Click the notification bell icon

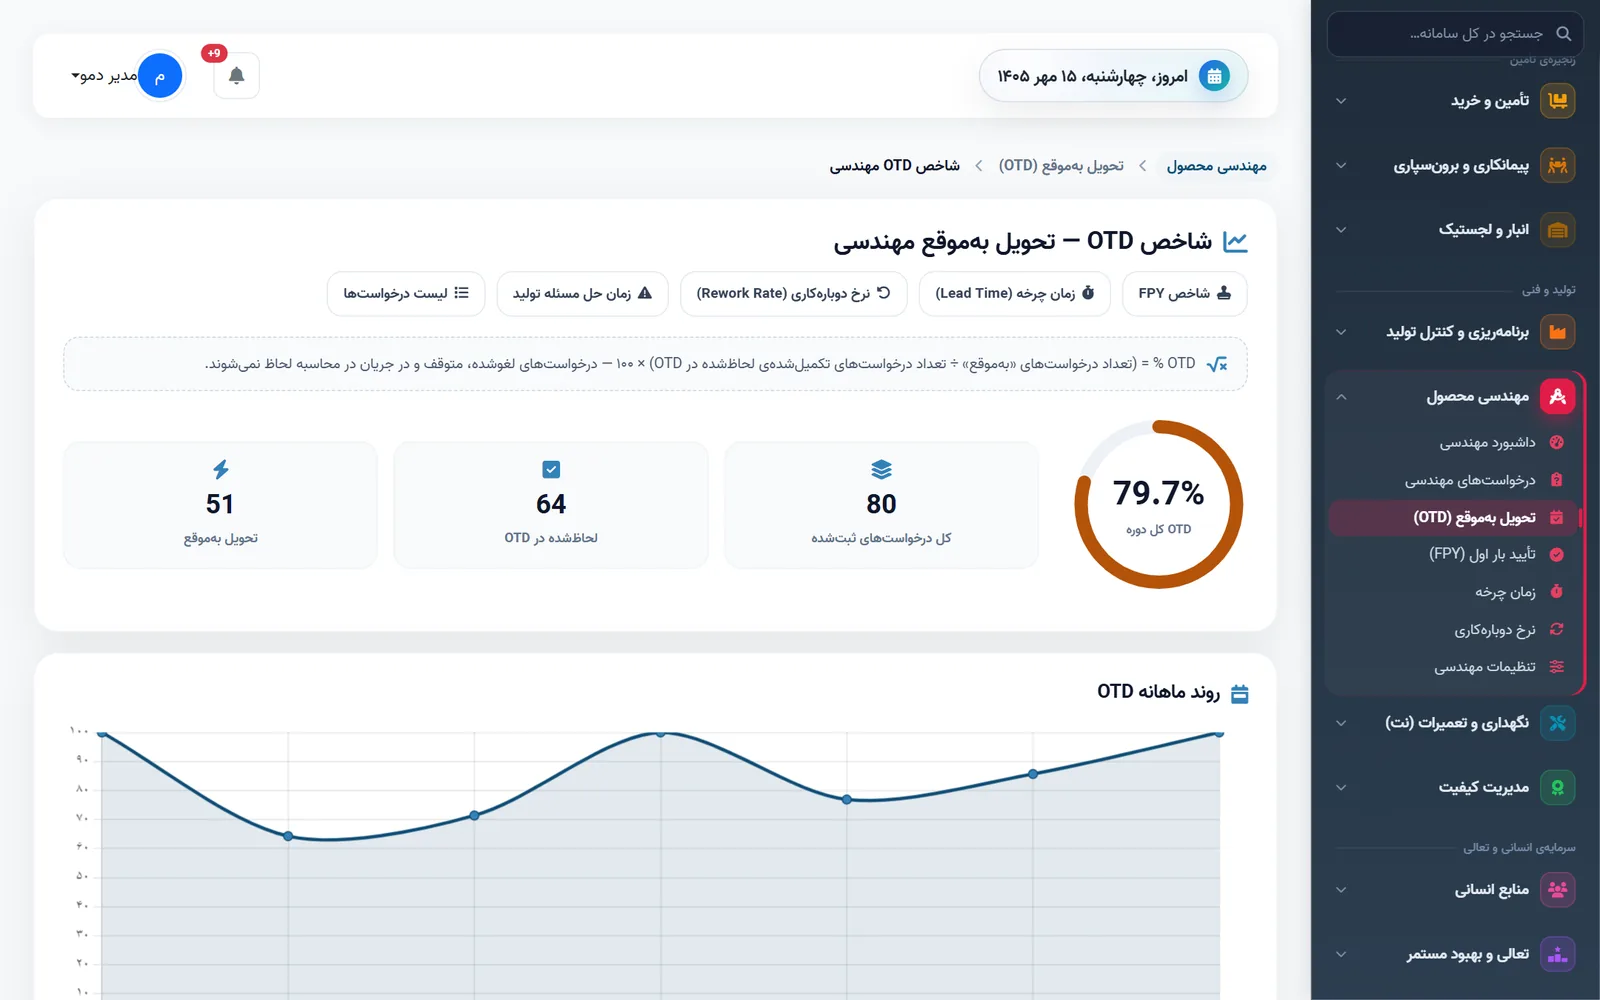tap(236, 76)
